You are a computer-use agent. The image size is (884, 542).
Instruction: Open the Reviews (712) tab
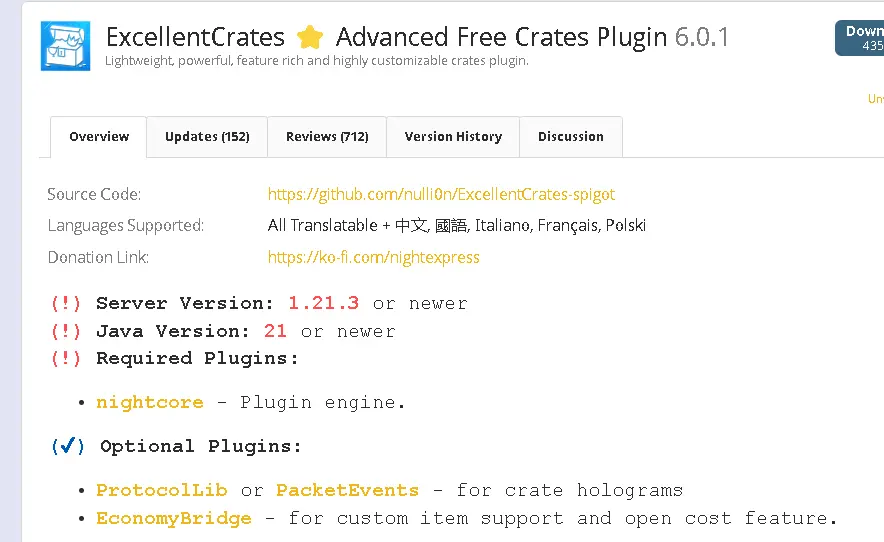click(x=327, y=137)
